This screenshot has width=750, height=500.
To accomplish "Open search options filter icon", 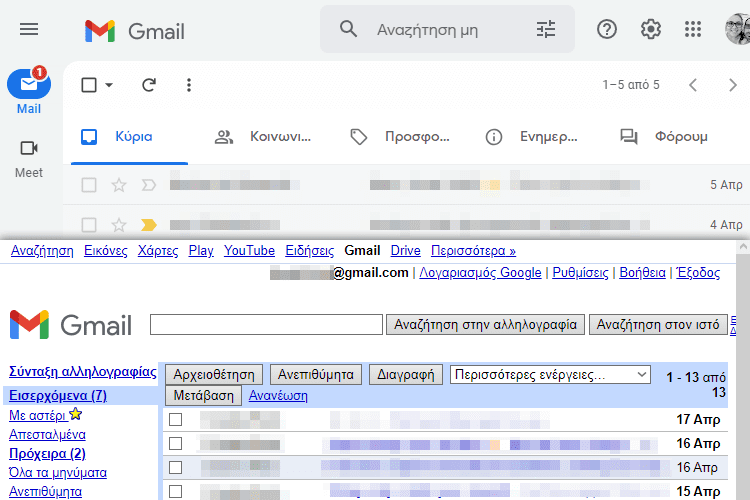I will (x=546, y=29).
